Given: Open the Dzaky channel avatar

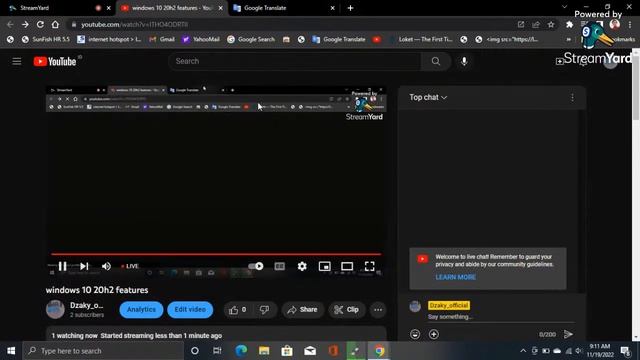Looking at the screenshot, I should [55, 309].
